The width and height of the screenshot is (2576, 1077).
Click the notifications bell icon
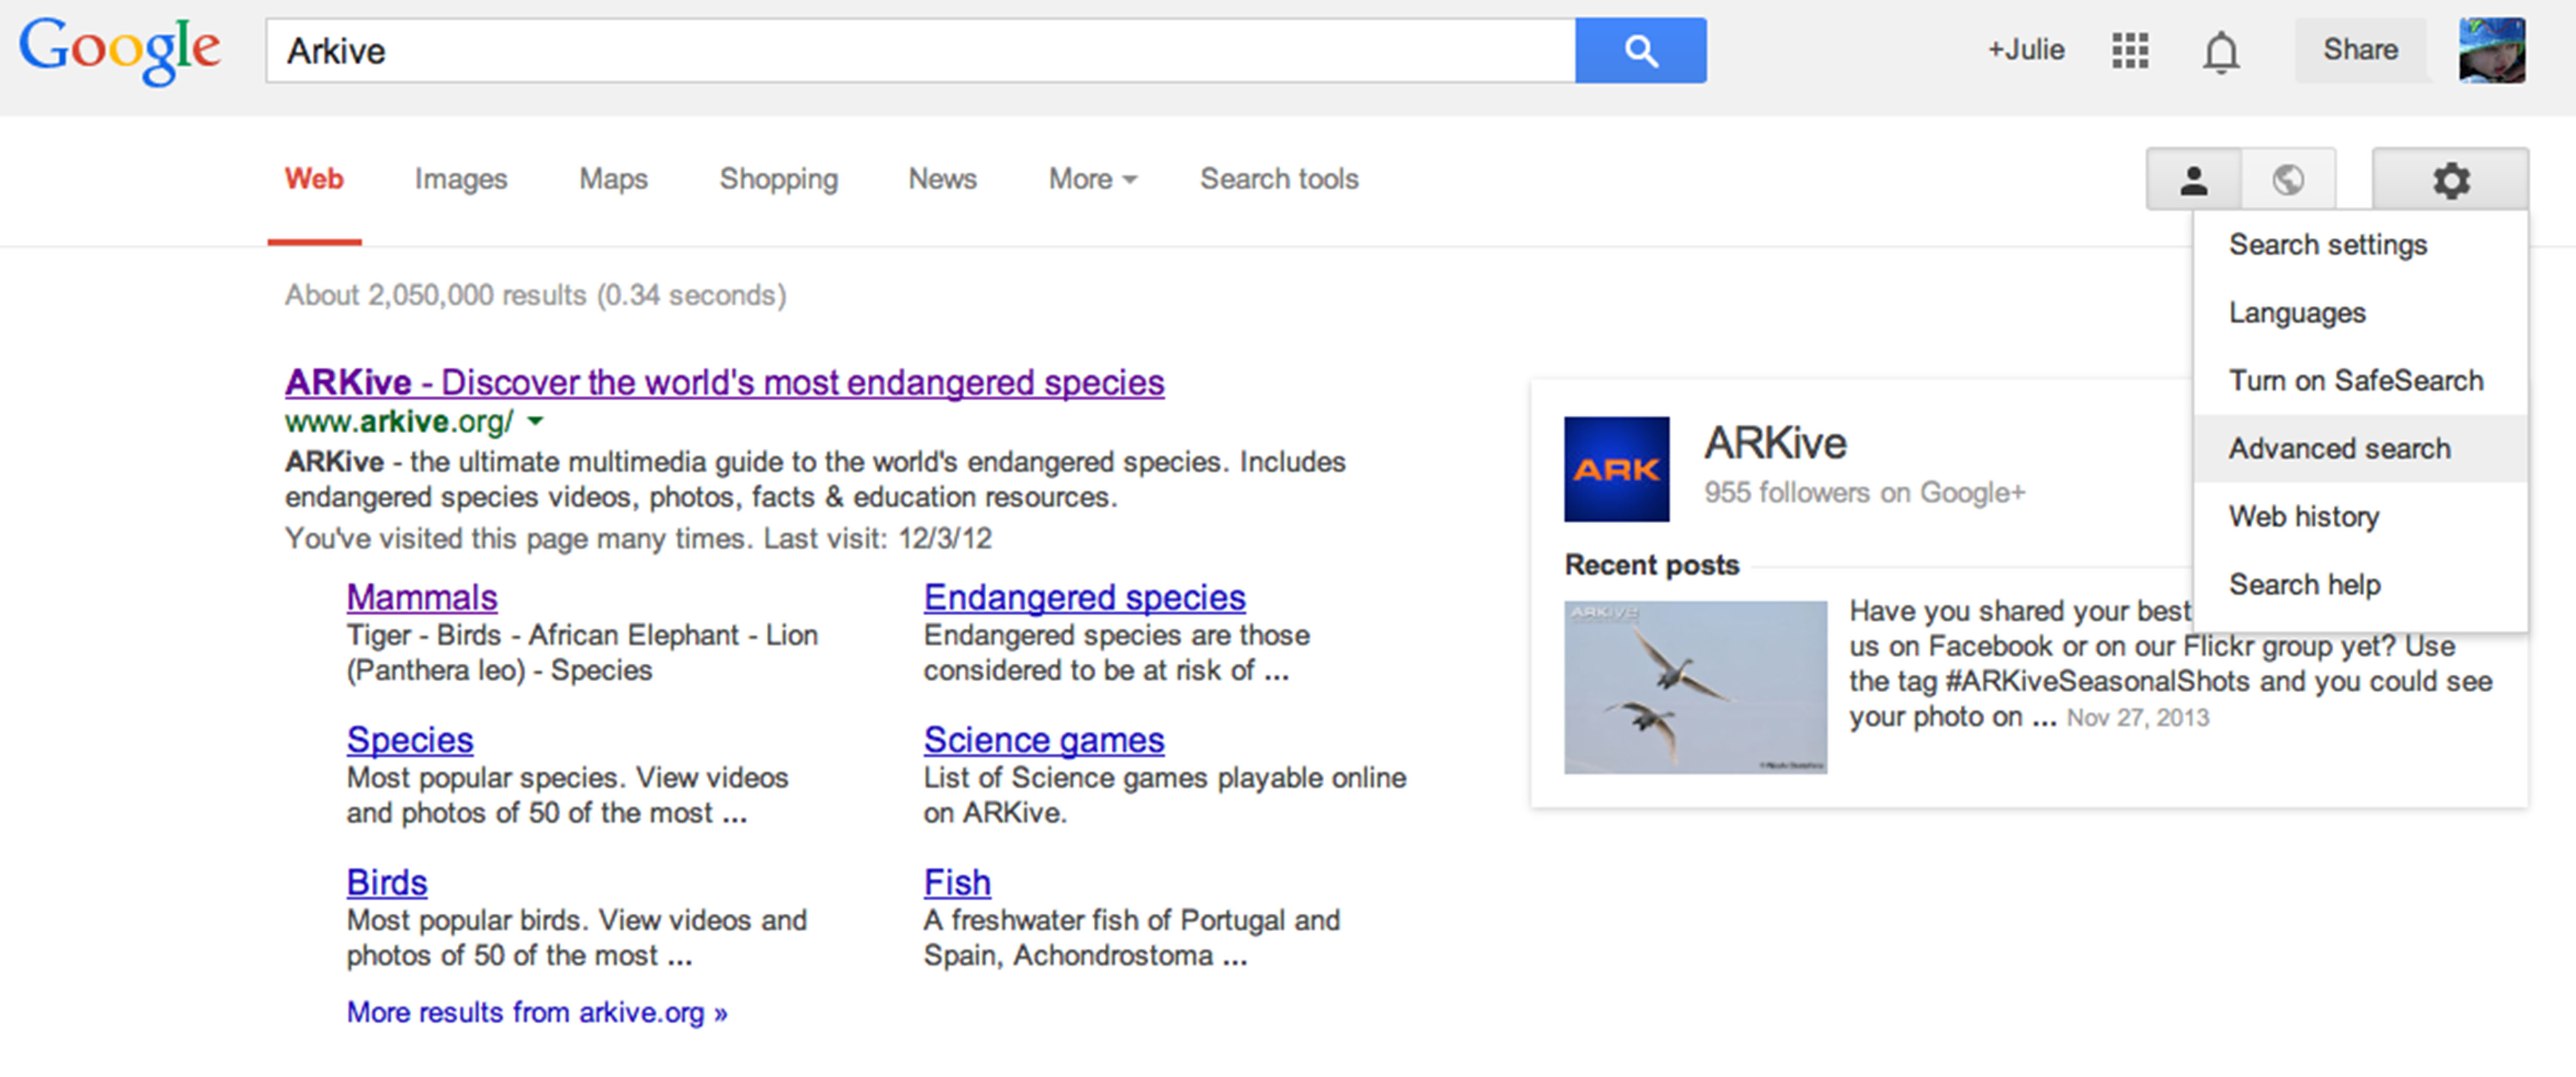click(x=2220, y=51)
